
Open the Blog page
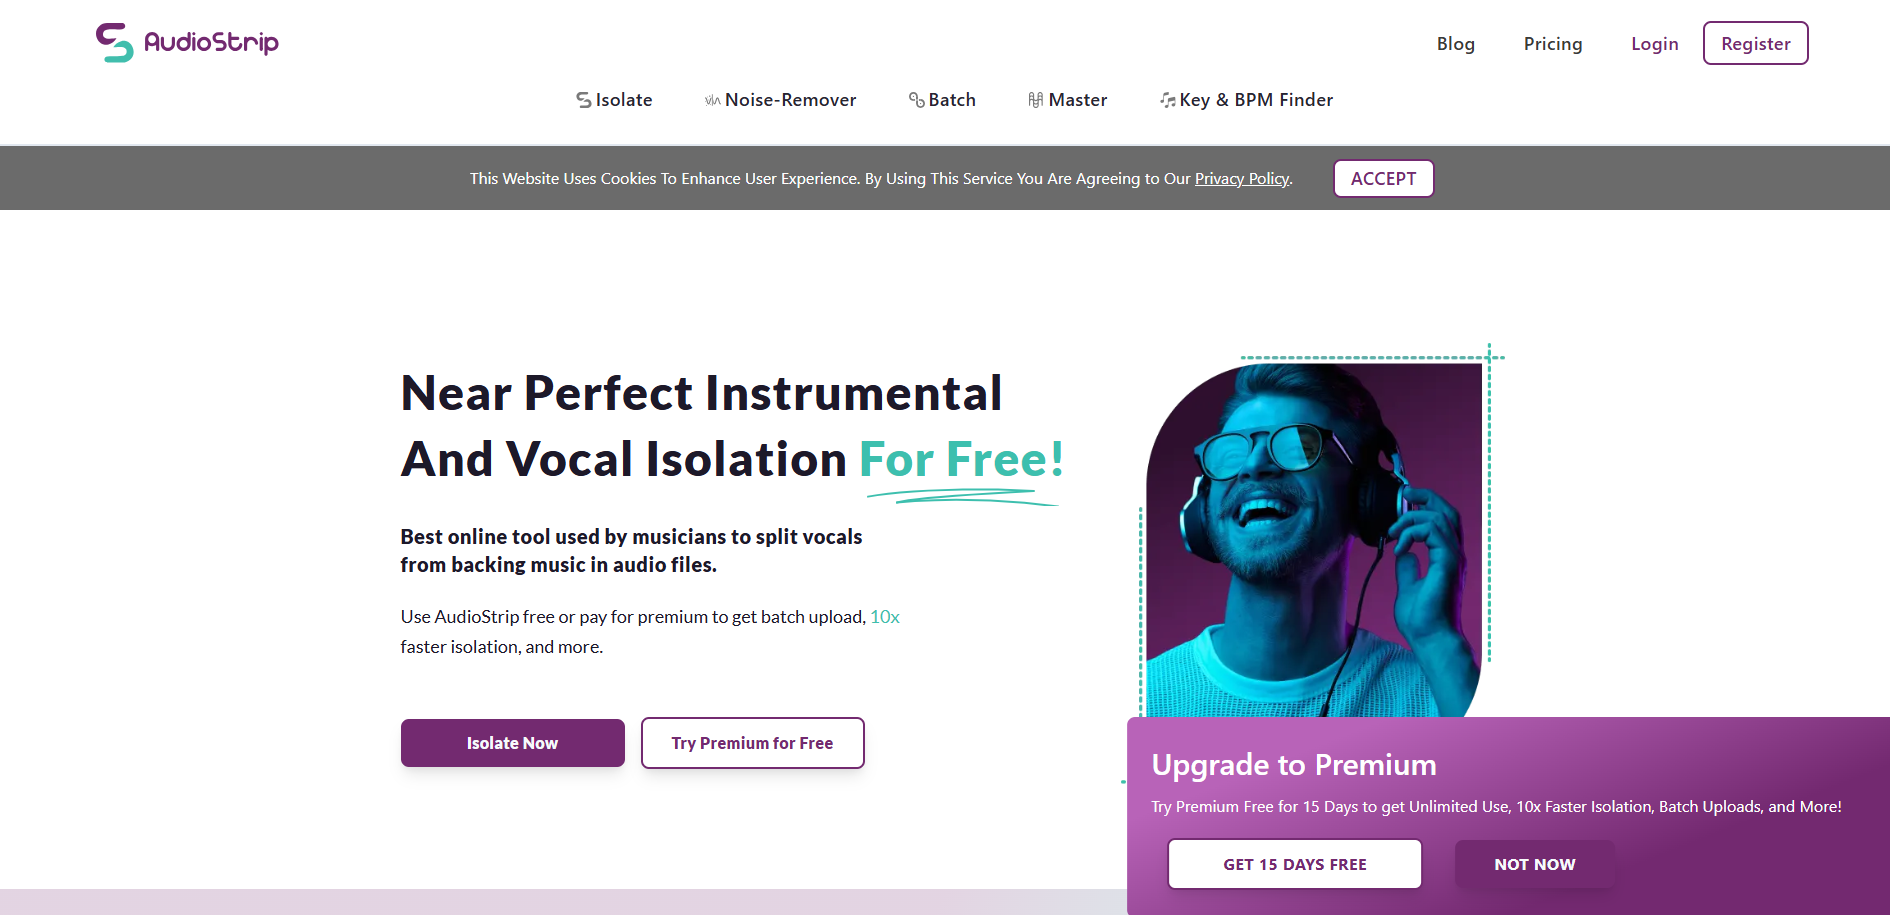coord(1455,43)
